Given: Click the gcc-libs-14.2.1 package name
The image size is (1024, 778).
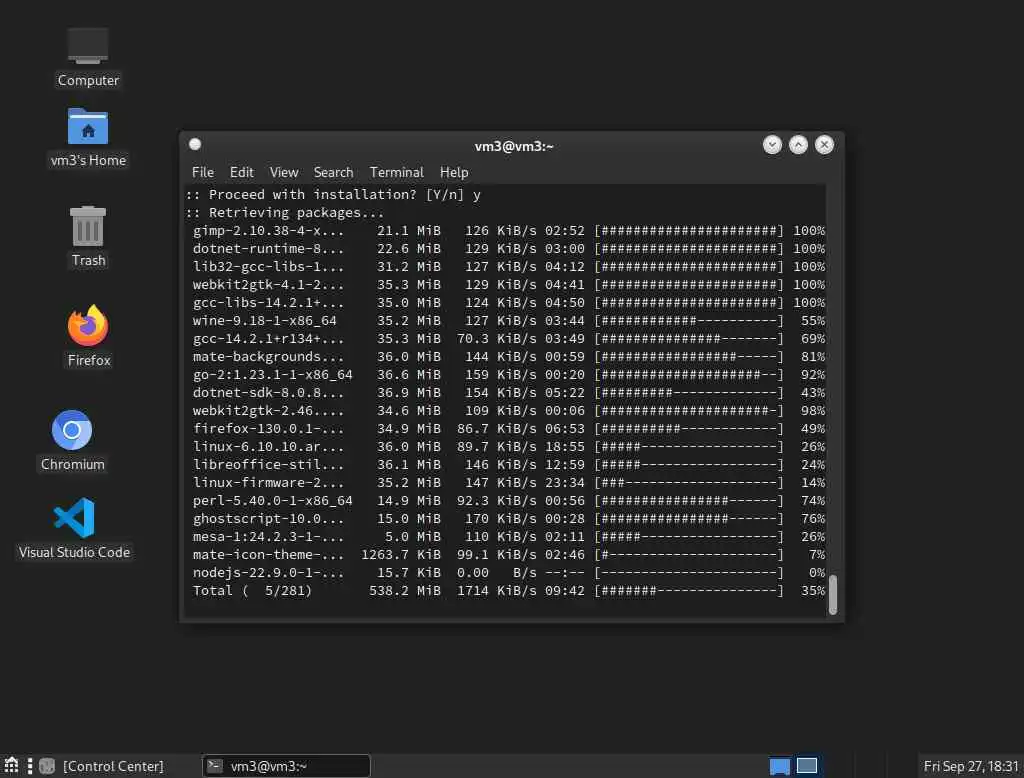Looking at the screenshot, I should (268, 302).
